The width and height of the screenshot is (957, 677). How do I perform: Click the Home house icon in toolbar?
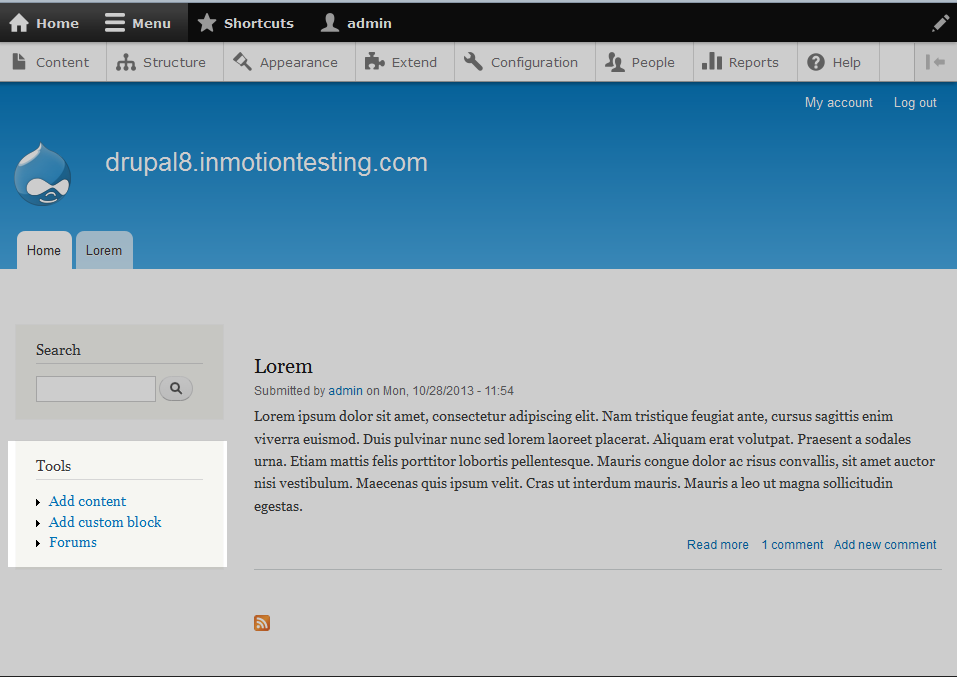point(19,23)
